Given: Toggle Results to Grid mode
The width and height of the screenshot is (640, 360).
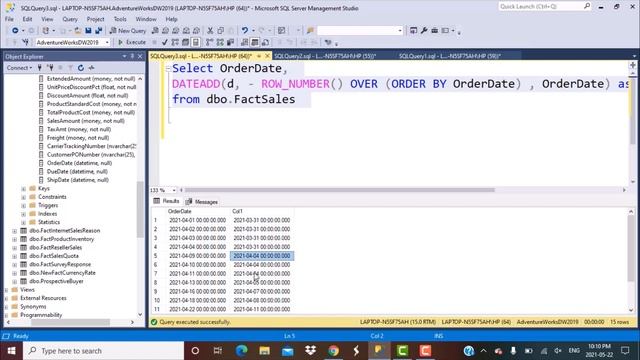Looking at the screenshot, I should point(255,42).
